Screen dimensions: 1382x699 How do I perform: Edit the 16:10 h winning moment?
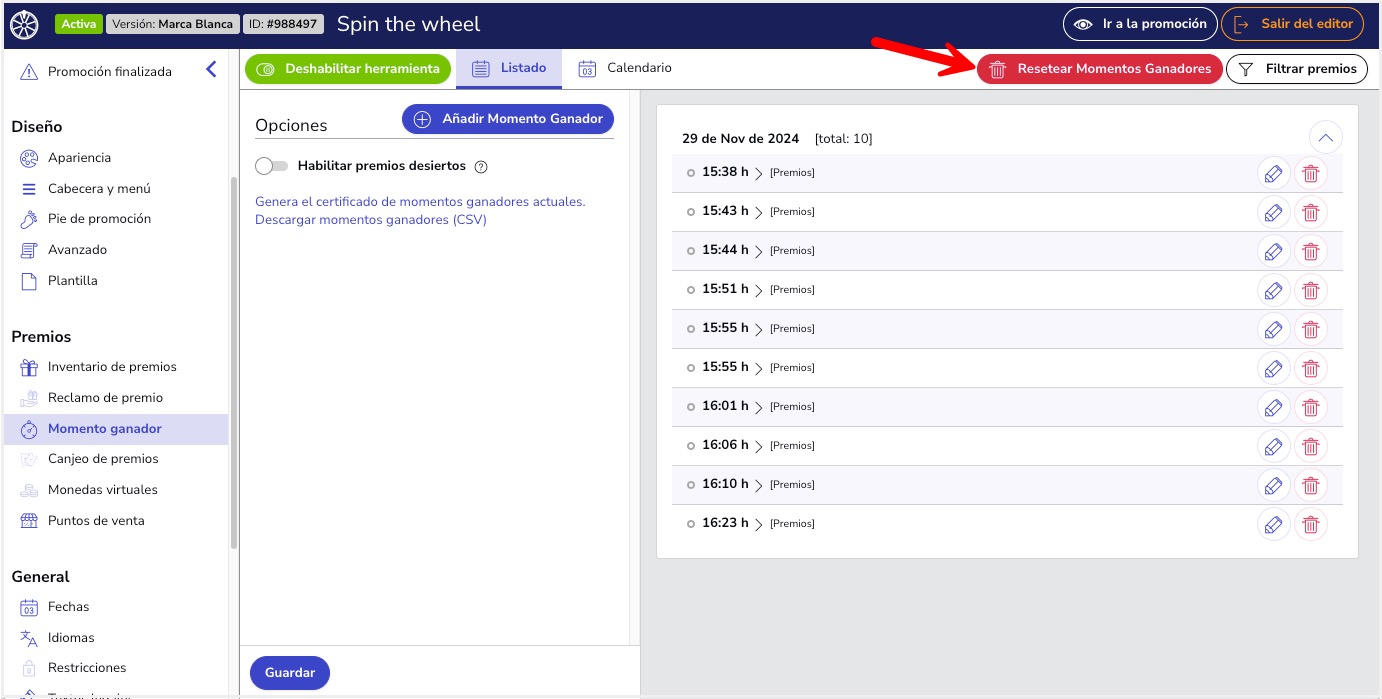coord(1272,485)
